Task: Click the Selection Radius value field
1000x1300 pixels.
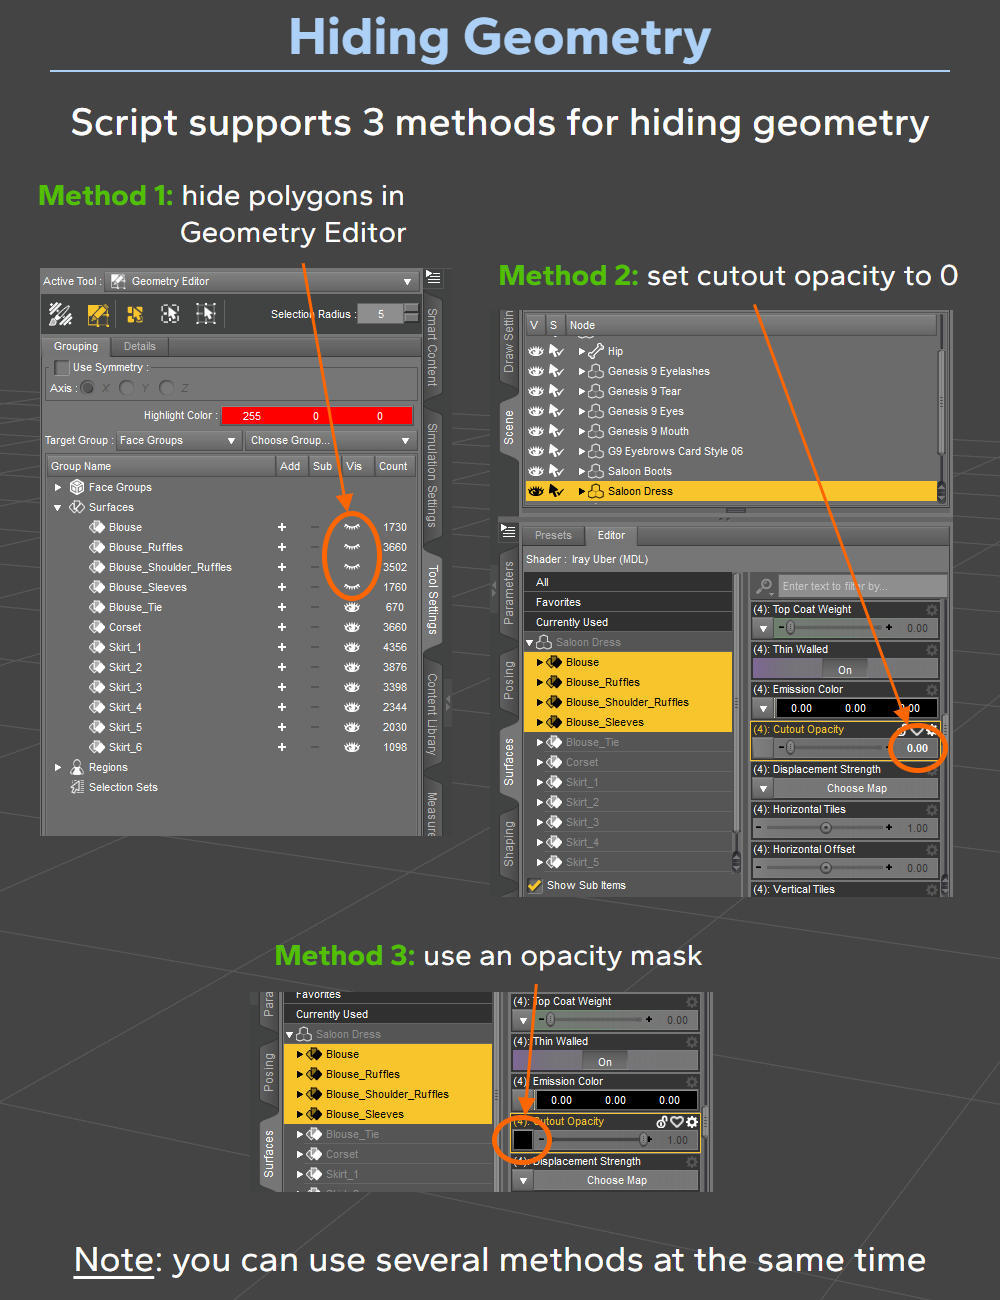Action: click(x=381, y=313)
